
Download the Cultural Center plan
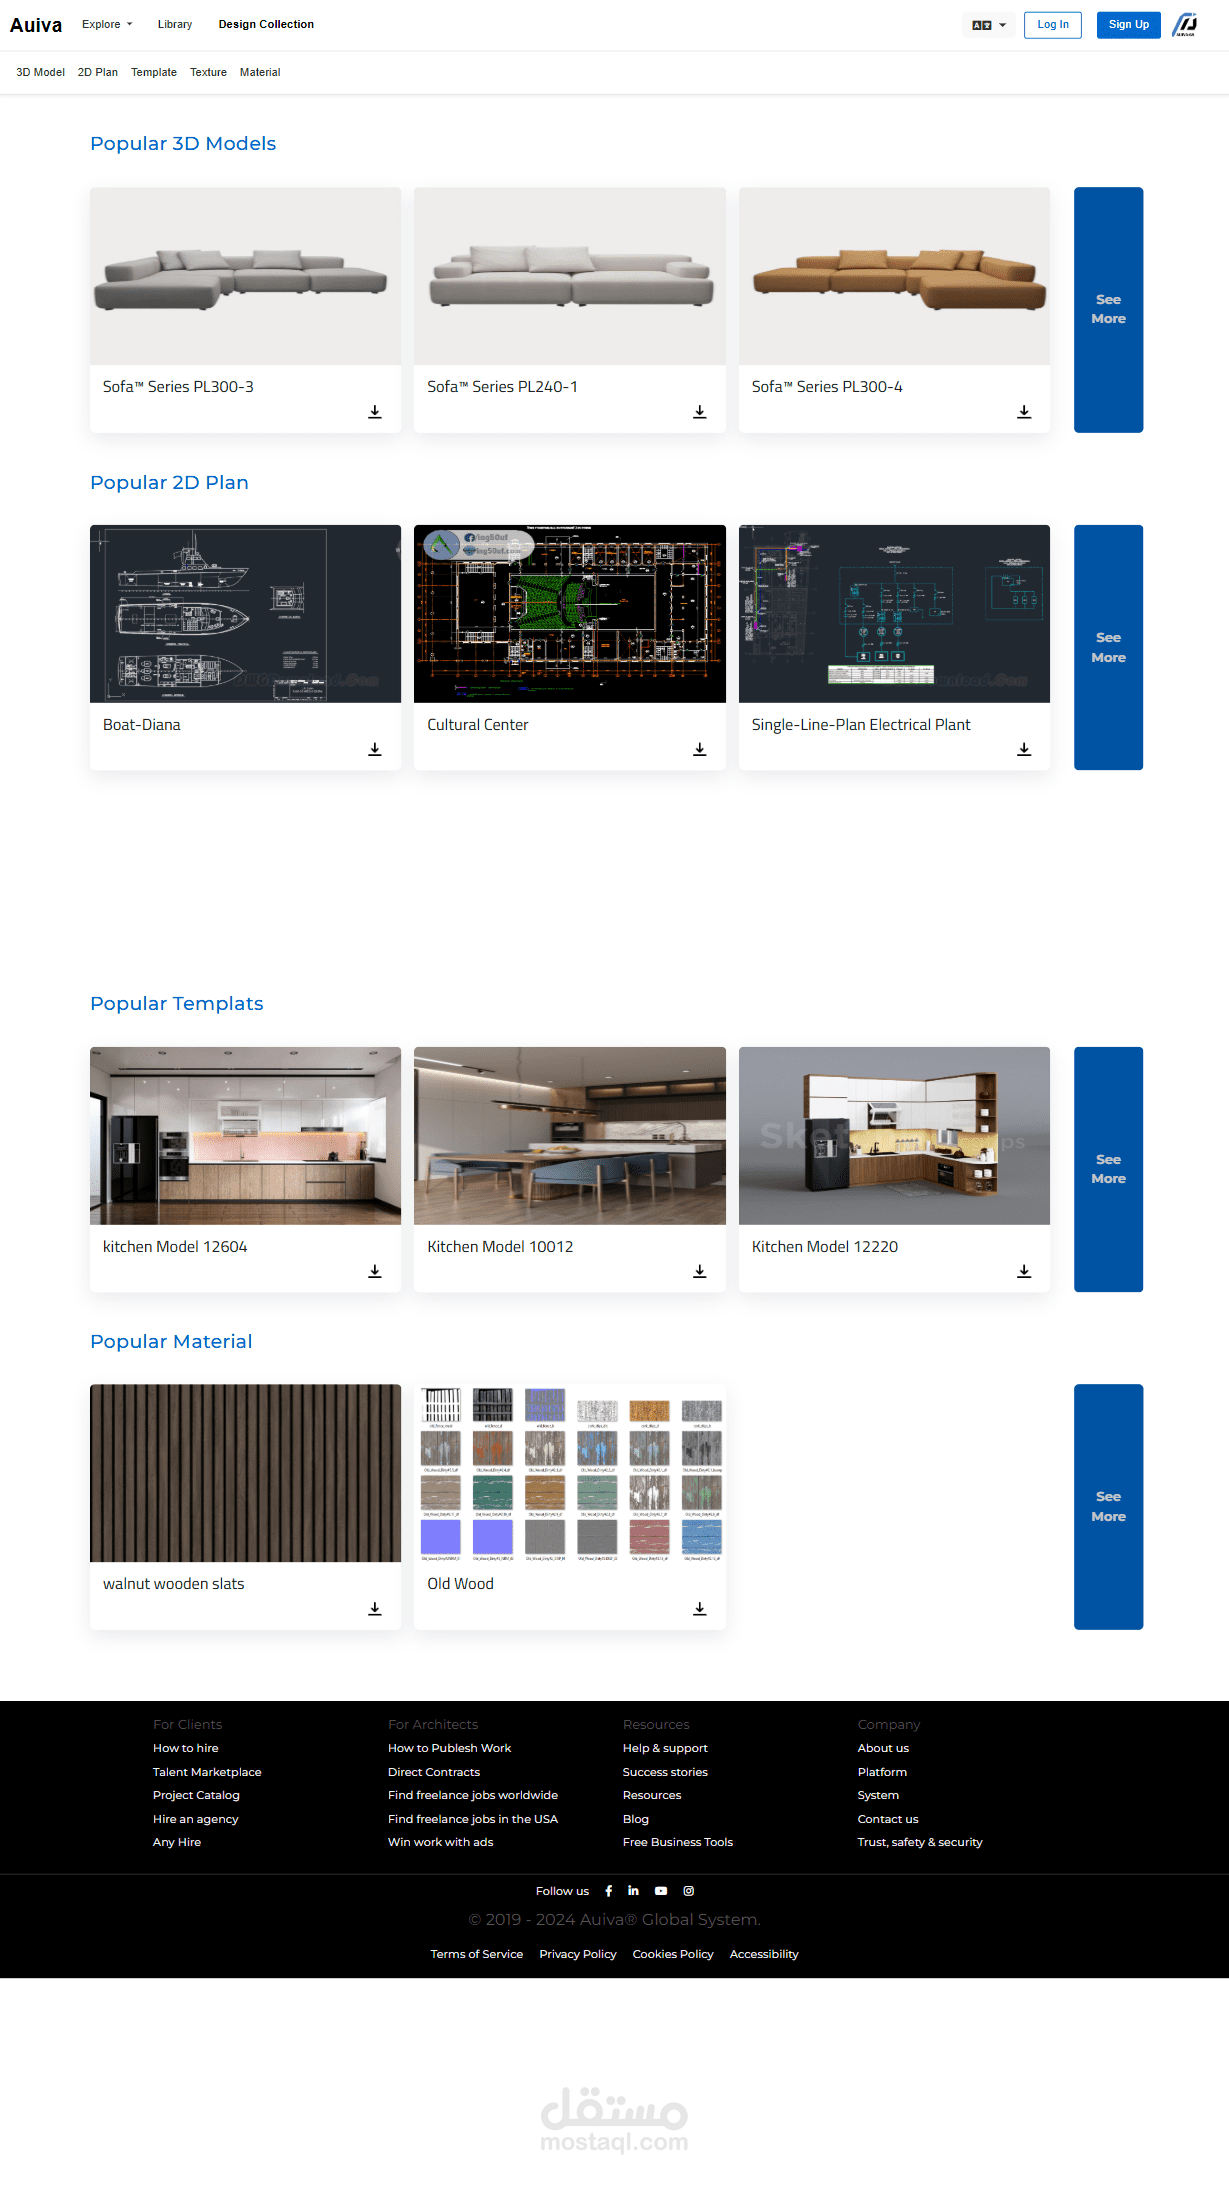tap(700, 749)
